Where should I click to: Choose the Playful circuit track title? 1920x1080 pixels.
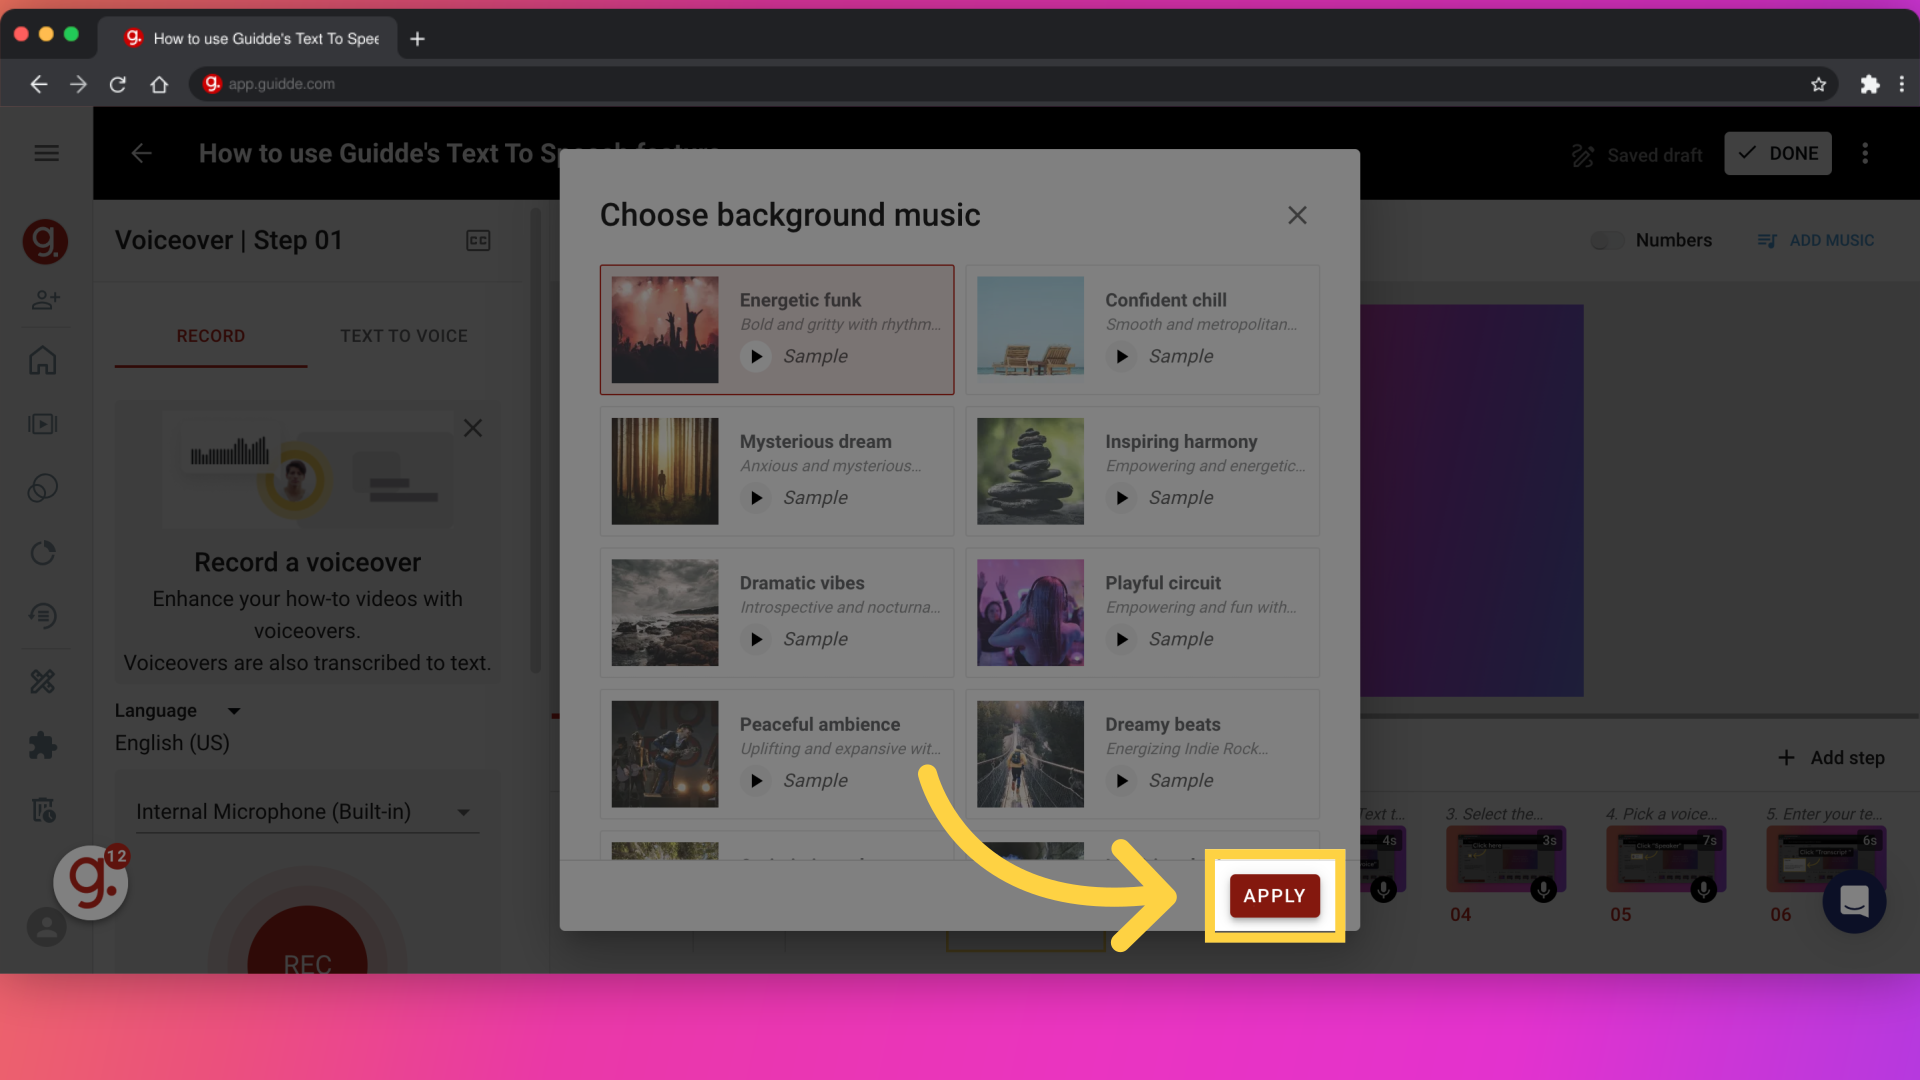pos(1163,583)
